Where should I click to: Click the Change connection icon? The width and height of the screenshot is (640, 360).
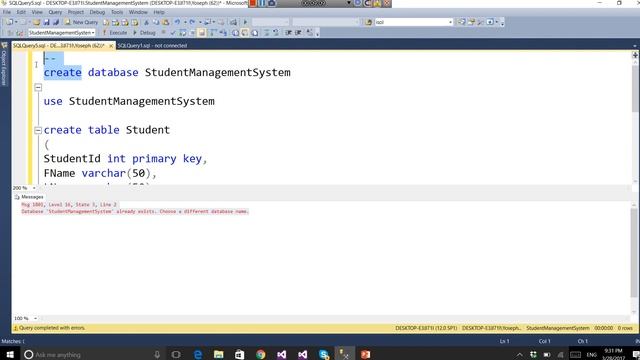click(x=20, y=33)
